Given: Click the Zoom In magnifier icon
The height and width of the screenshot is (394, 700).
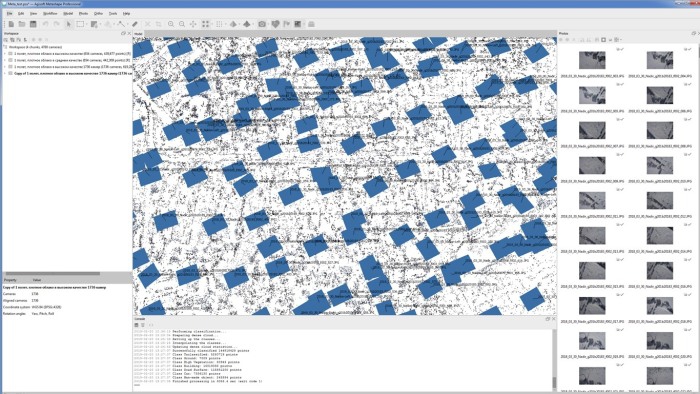Looking at the screenshot, I should (171, 24).
